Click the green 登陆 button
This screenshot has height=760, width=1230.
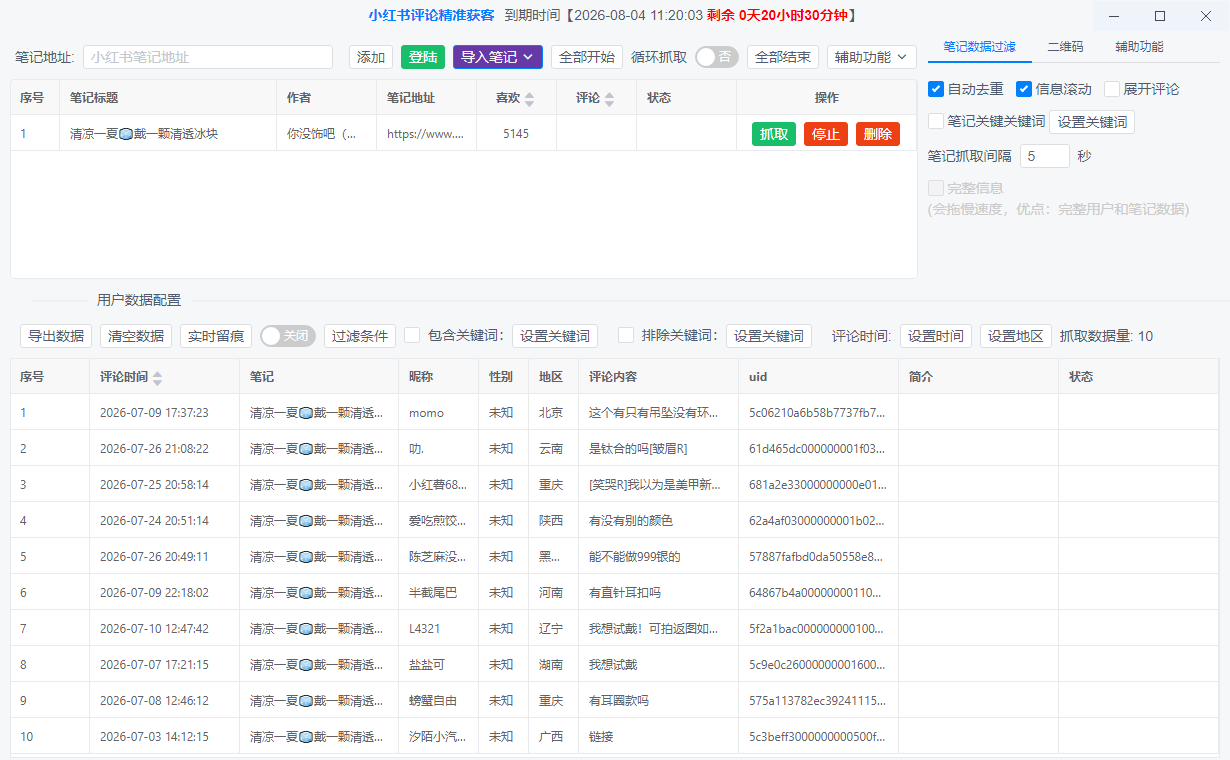coord(423,57)
